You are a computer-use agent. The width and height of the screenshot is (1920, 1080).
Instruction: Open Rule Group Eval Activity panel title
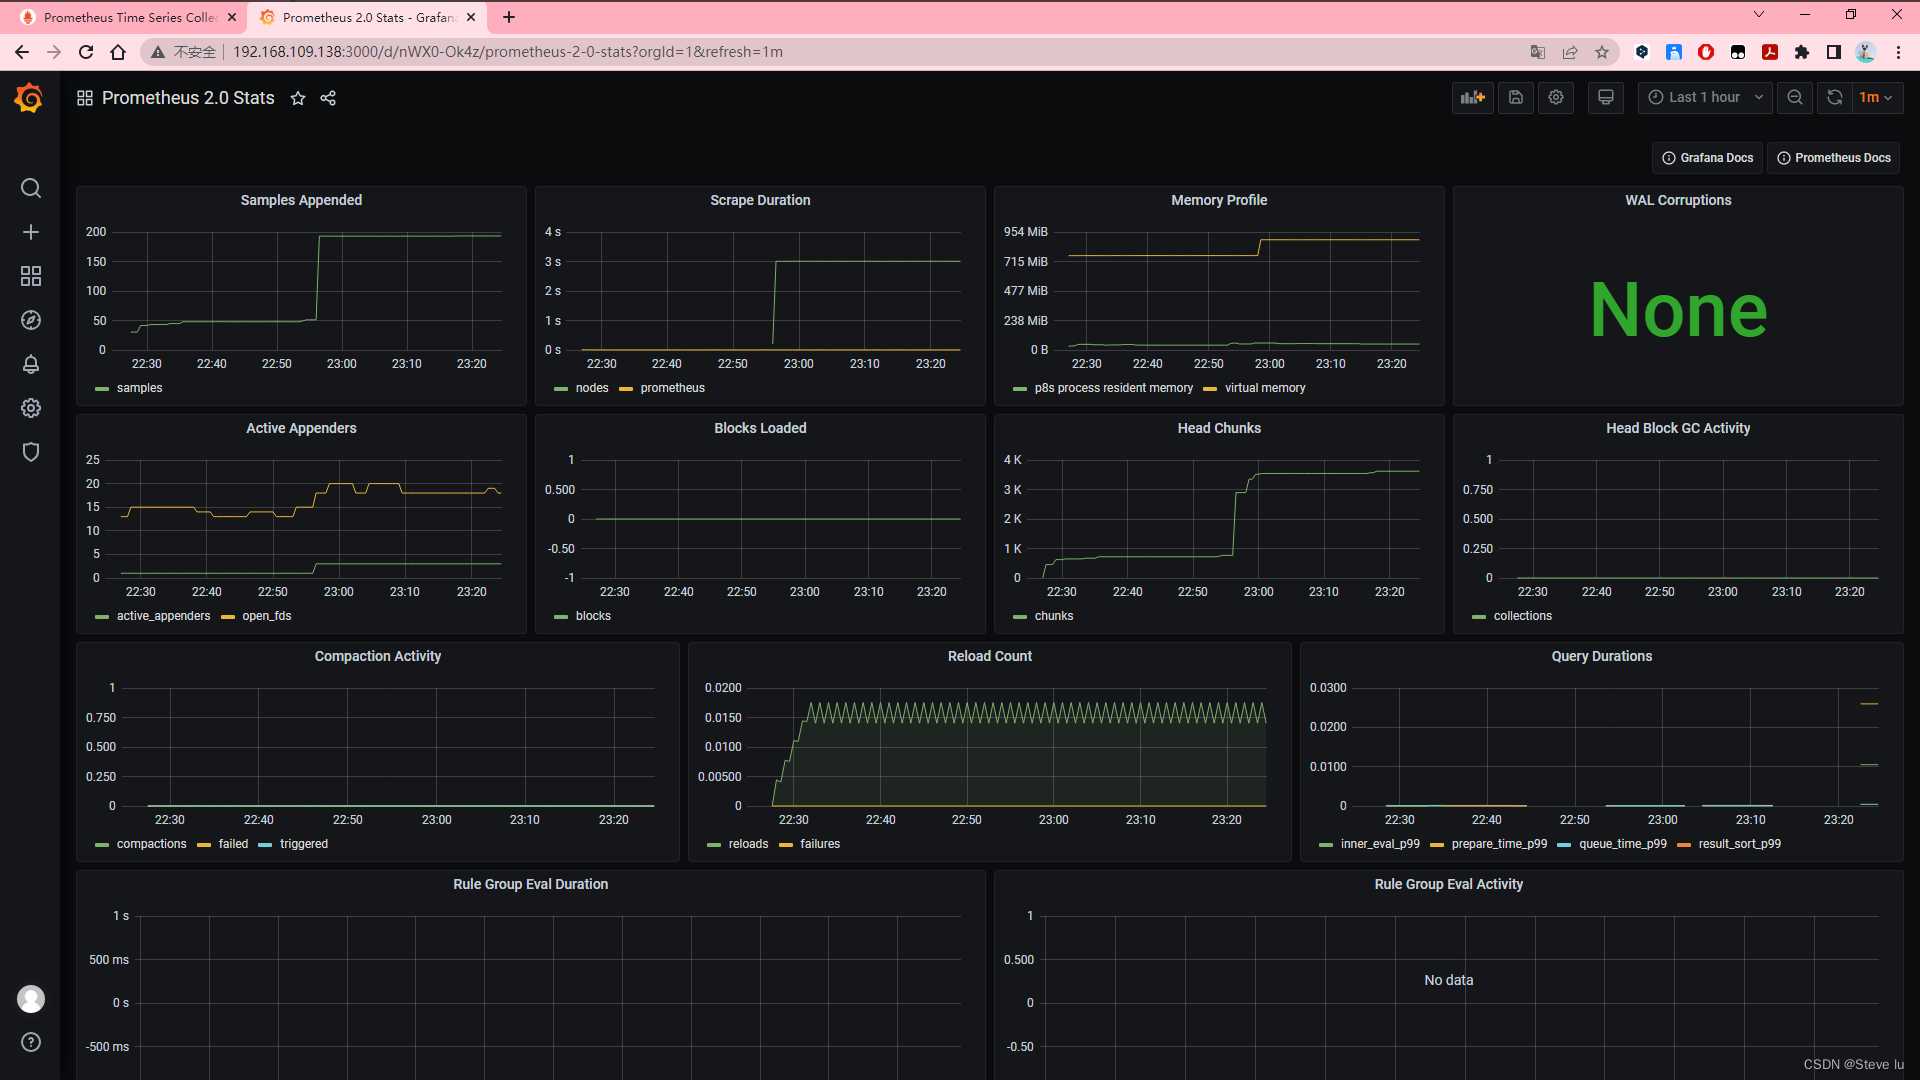coord(1448,884)
